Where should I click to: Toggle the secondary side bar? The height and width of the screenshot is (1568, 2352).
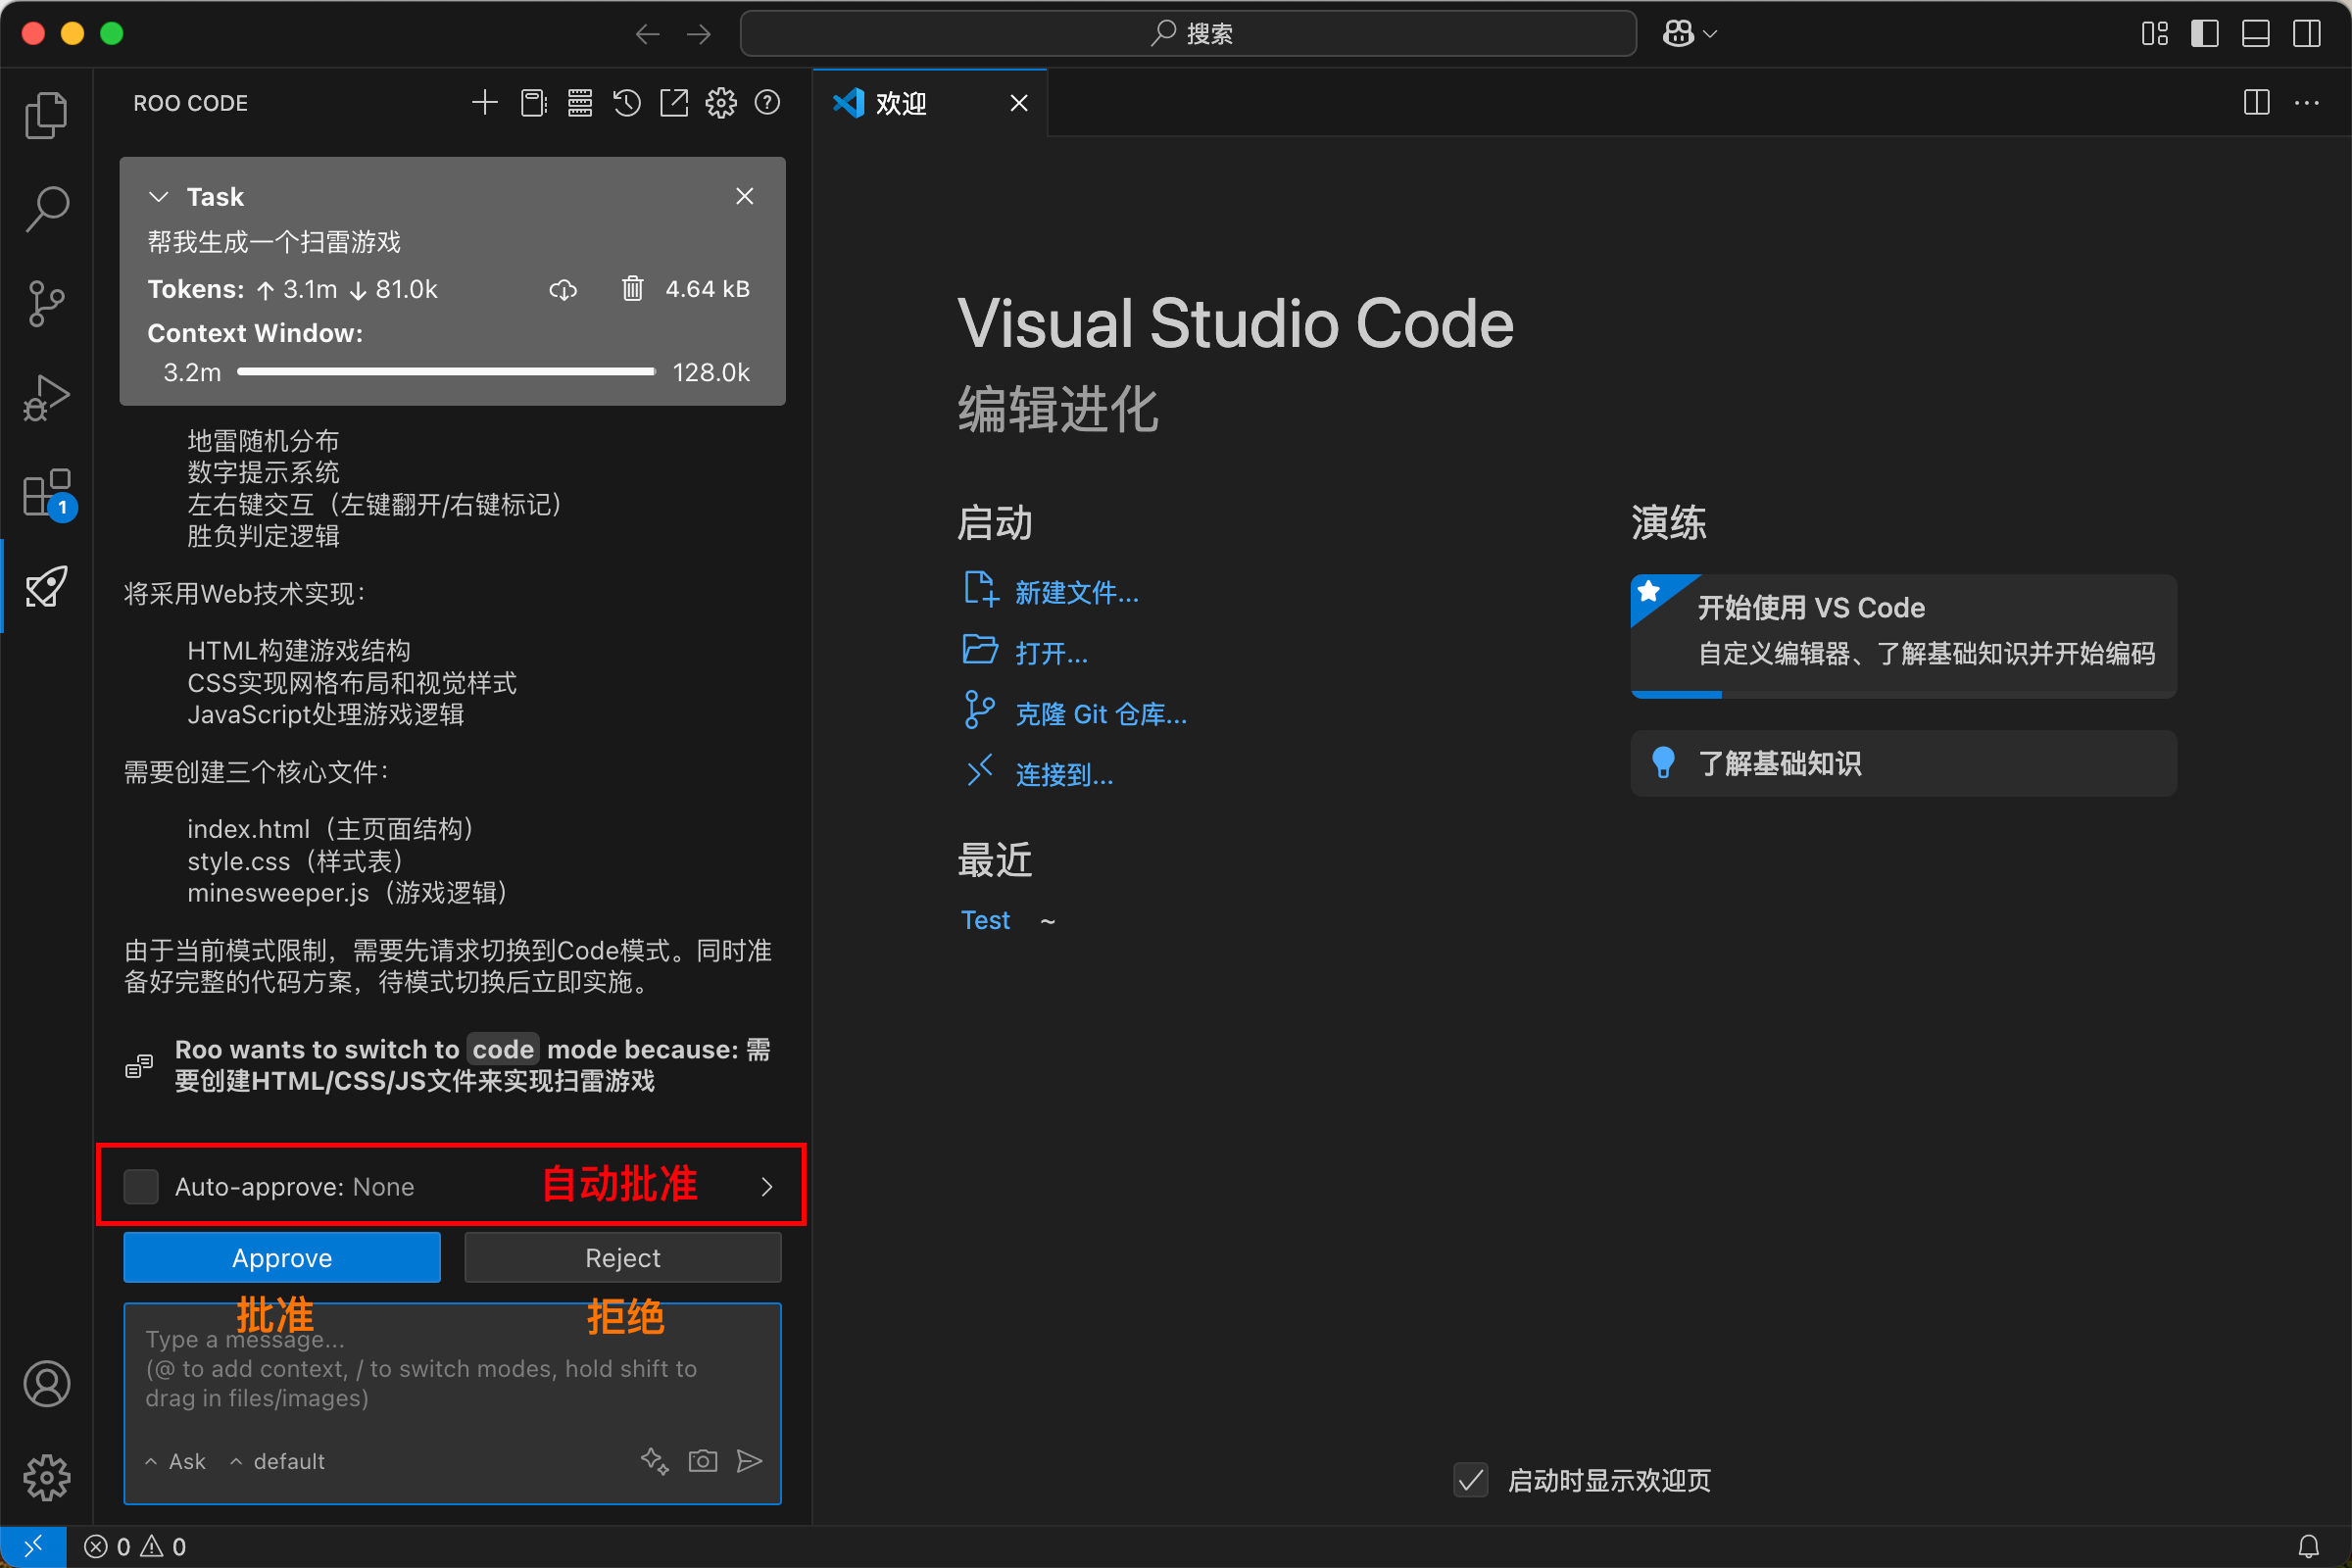pos(2307,34)
